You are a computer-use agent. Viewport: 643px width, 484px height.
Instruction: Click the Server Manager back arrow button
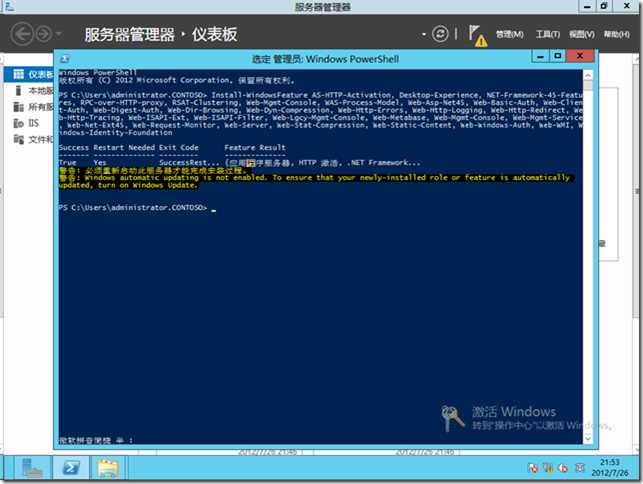(21, 34)
